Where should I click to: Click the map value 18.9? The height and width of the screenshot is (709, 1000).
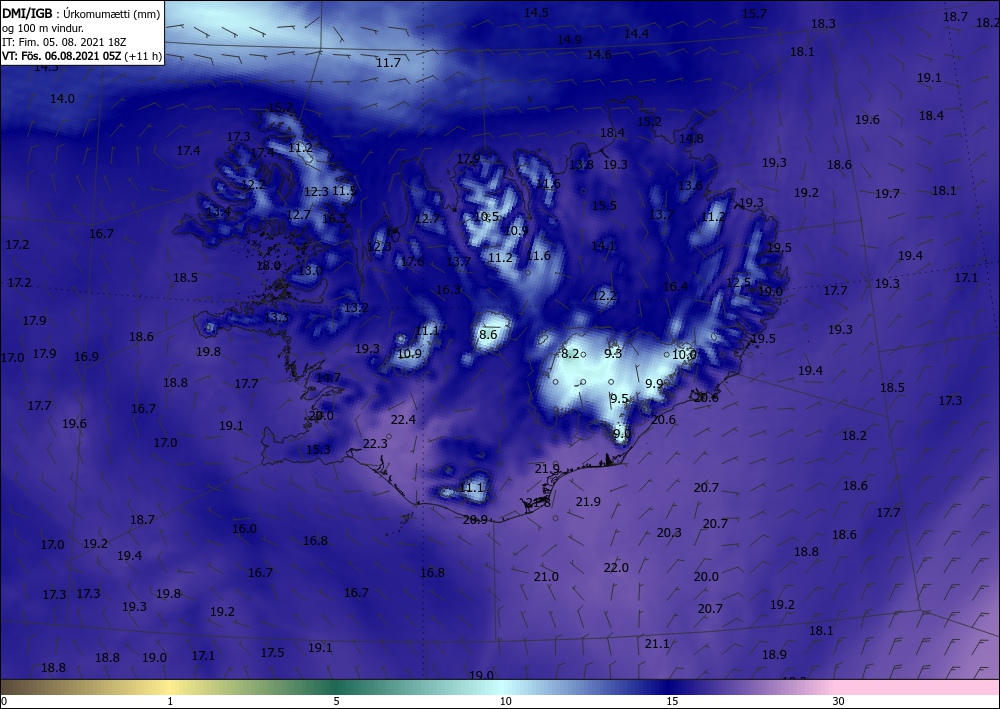774,654
